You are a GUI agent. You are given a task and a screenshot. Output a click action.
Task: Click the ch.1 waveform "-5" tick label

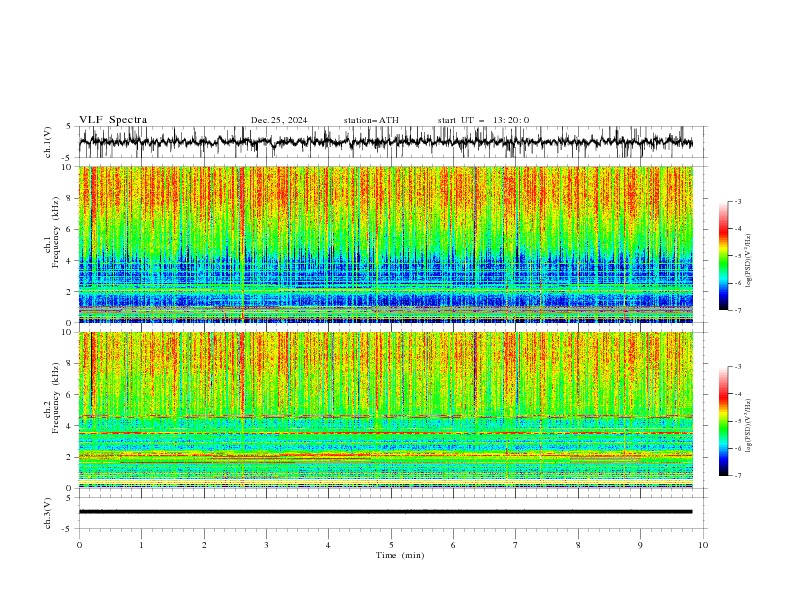(68, 158)
